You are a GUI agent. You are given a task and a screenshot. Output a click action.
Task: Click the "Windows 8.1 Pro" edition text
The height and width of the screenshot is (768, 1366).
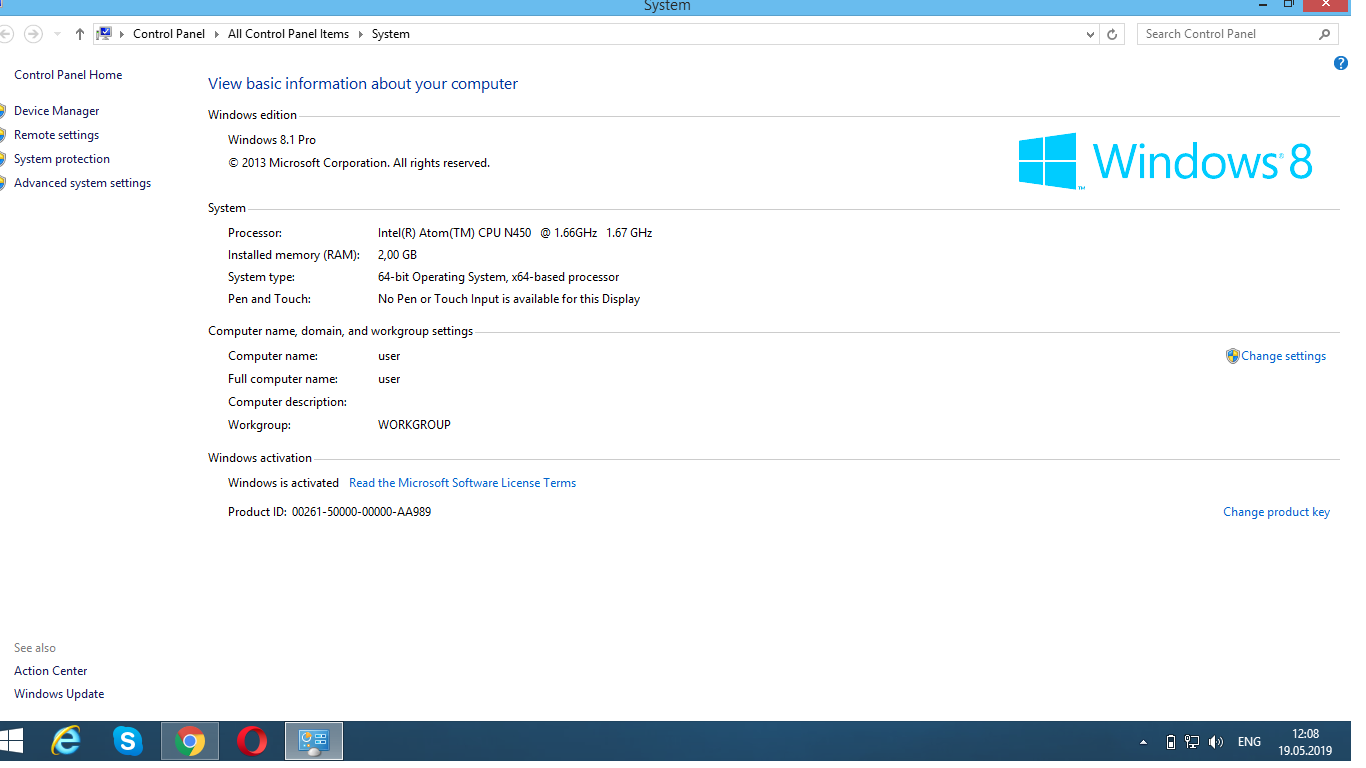pyautogui.click(x=272, y=140)
